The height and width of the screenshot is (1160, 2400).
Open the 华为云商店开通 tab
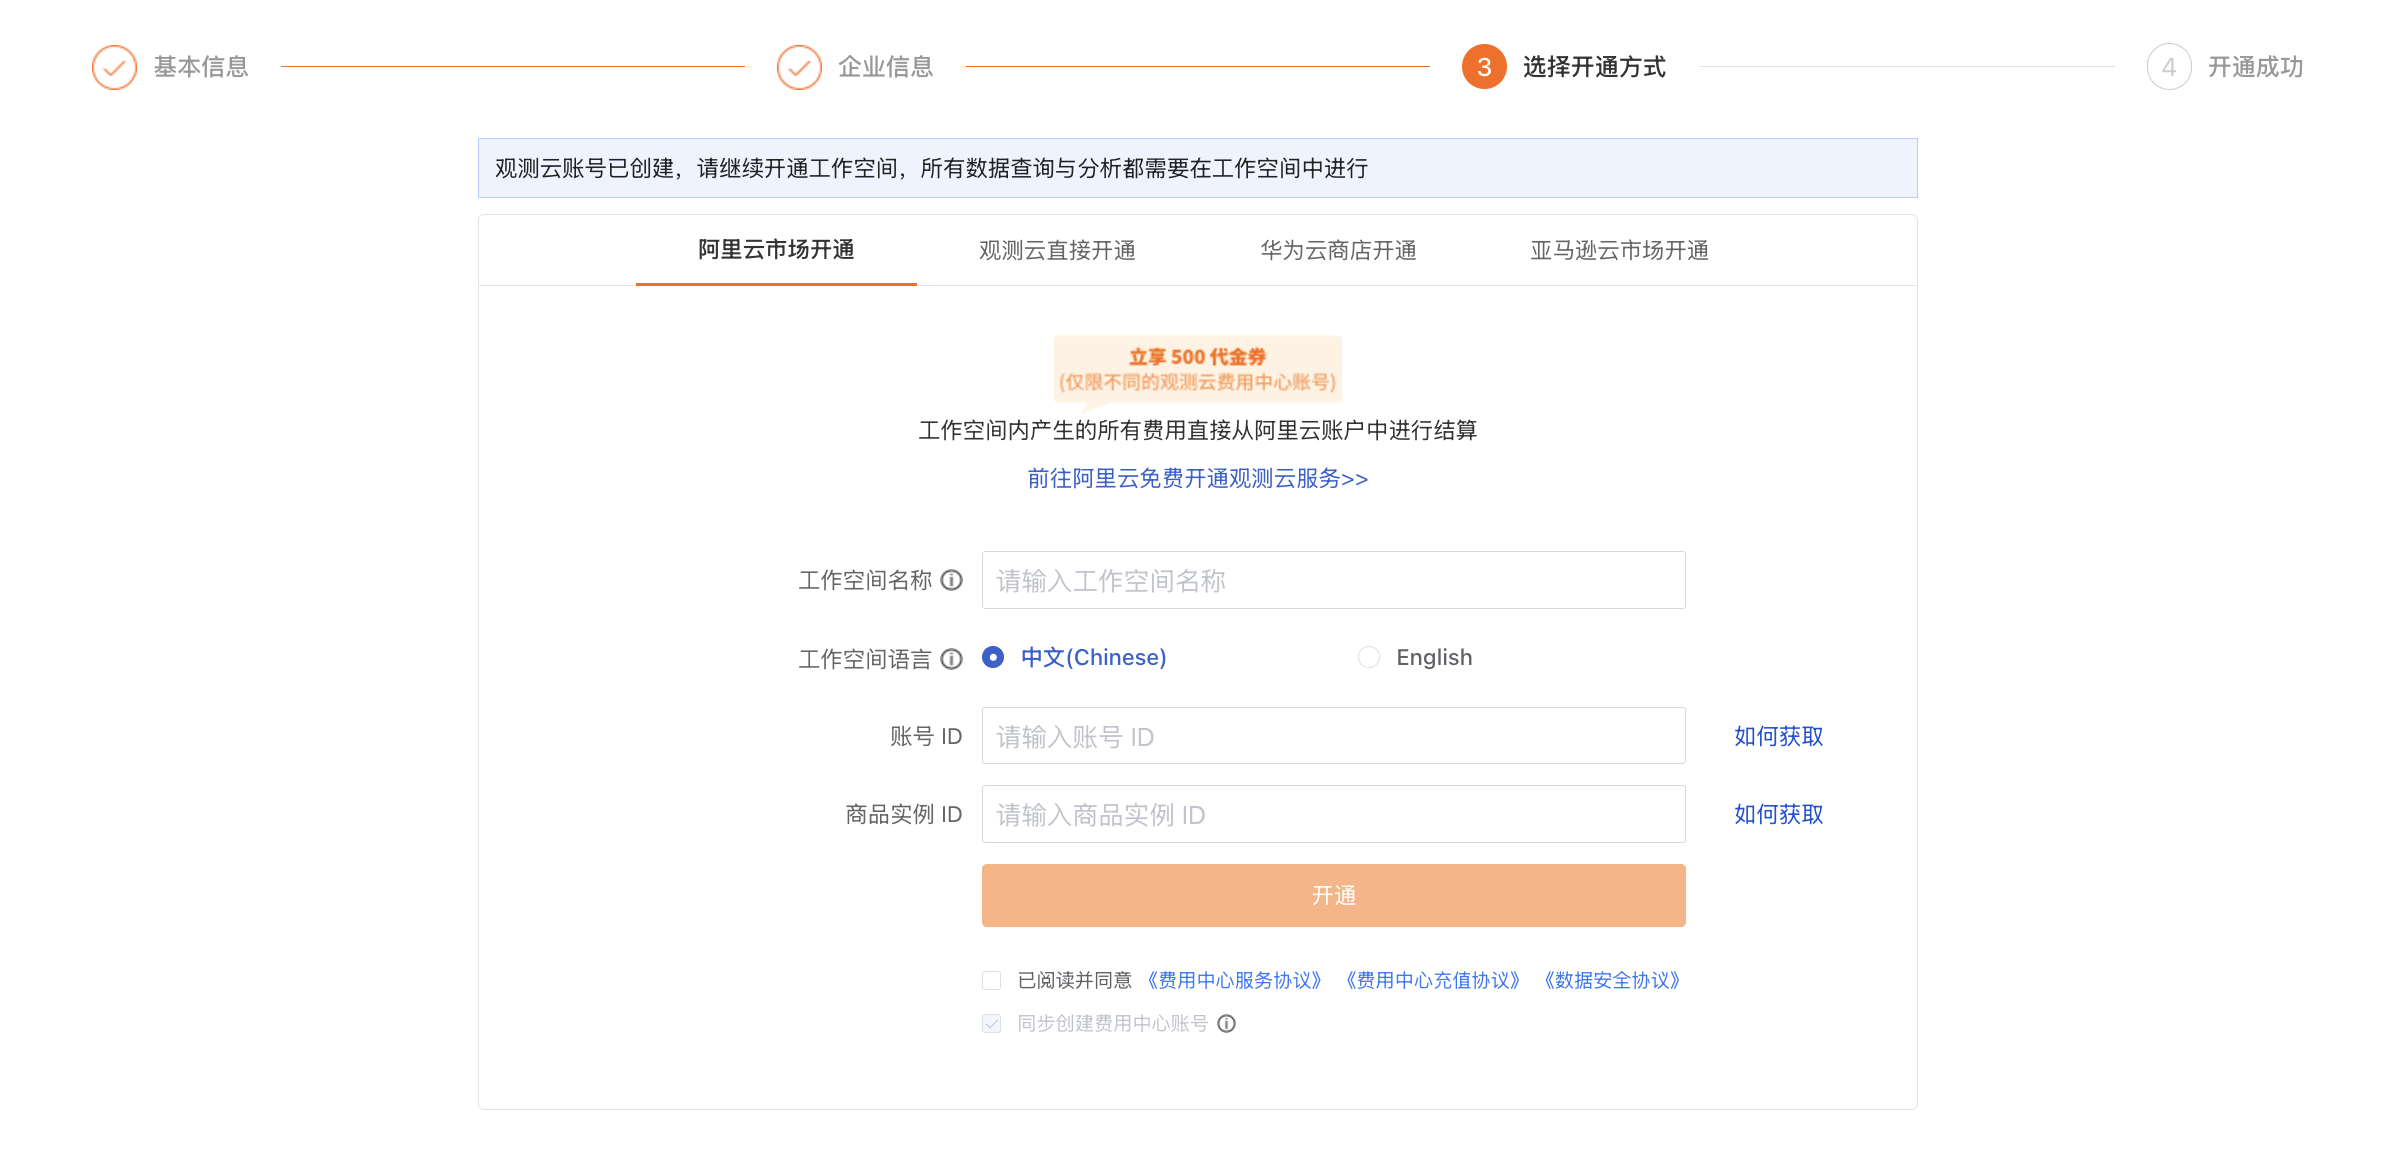coord(1338,250)
